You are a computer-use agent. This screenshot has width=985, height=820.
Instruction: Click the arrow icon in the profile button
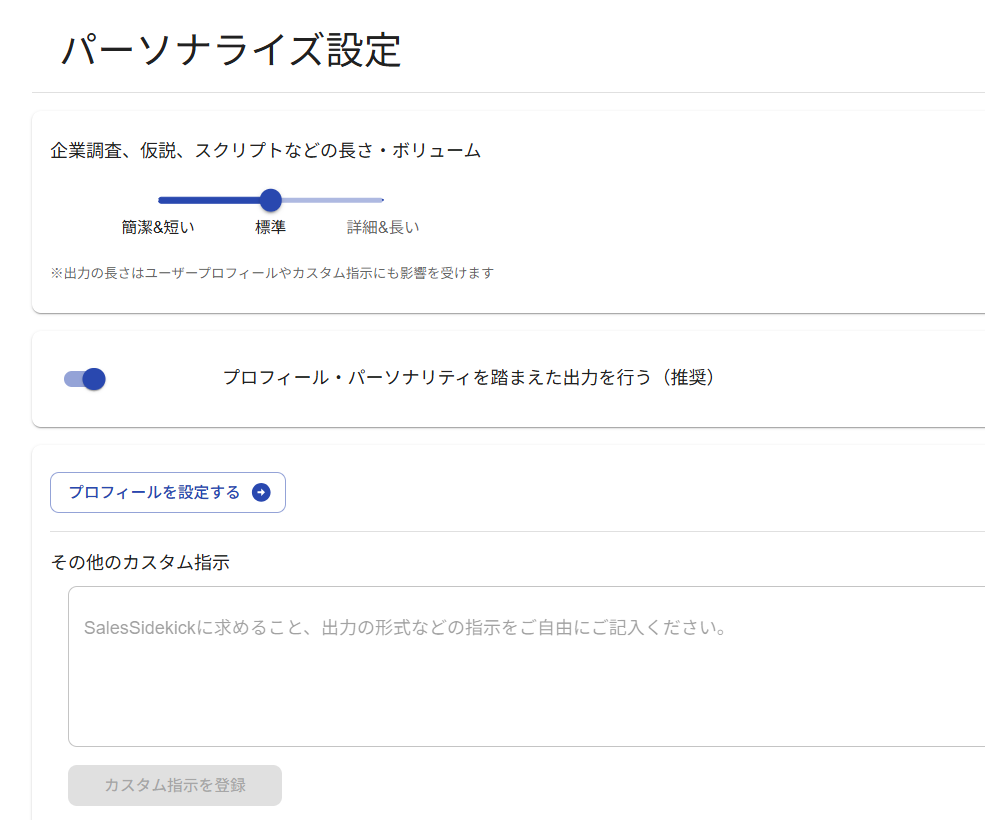(x=261, y=492)
